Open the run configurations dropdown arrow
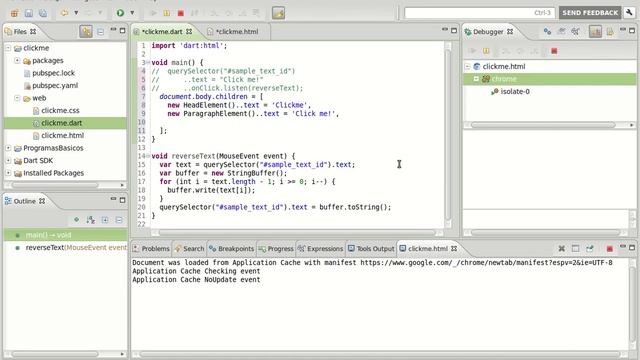Image resolution: width=640 pixels, height=360 pixels. click(132, 13)
